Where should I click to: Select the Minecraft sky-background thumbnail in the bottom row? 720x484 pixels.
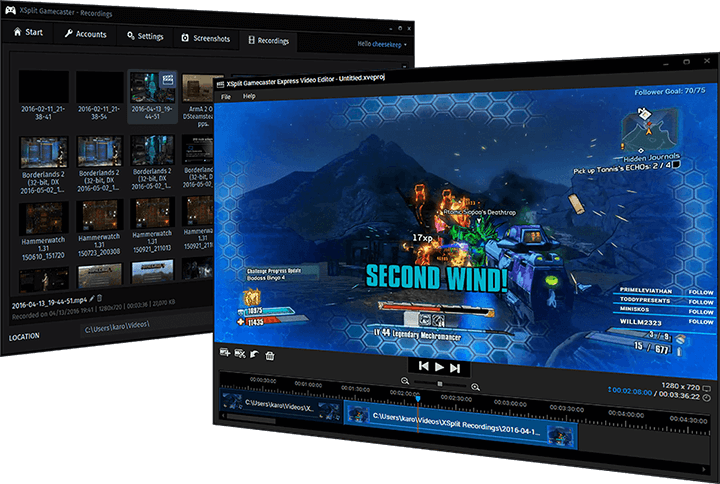(152, 271)
